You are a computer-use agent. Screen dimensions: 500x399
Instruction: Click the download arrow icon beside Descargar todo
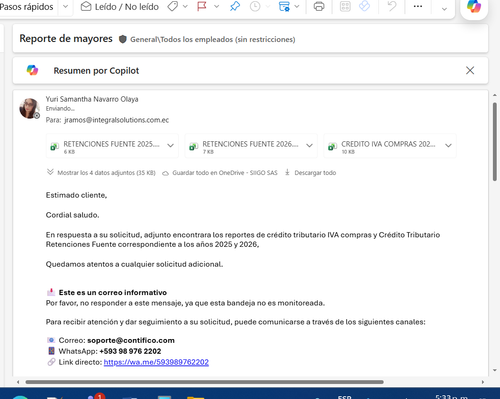tap(287, 172)
